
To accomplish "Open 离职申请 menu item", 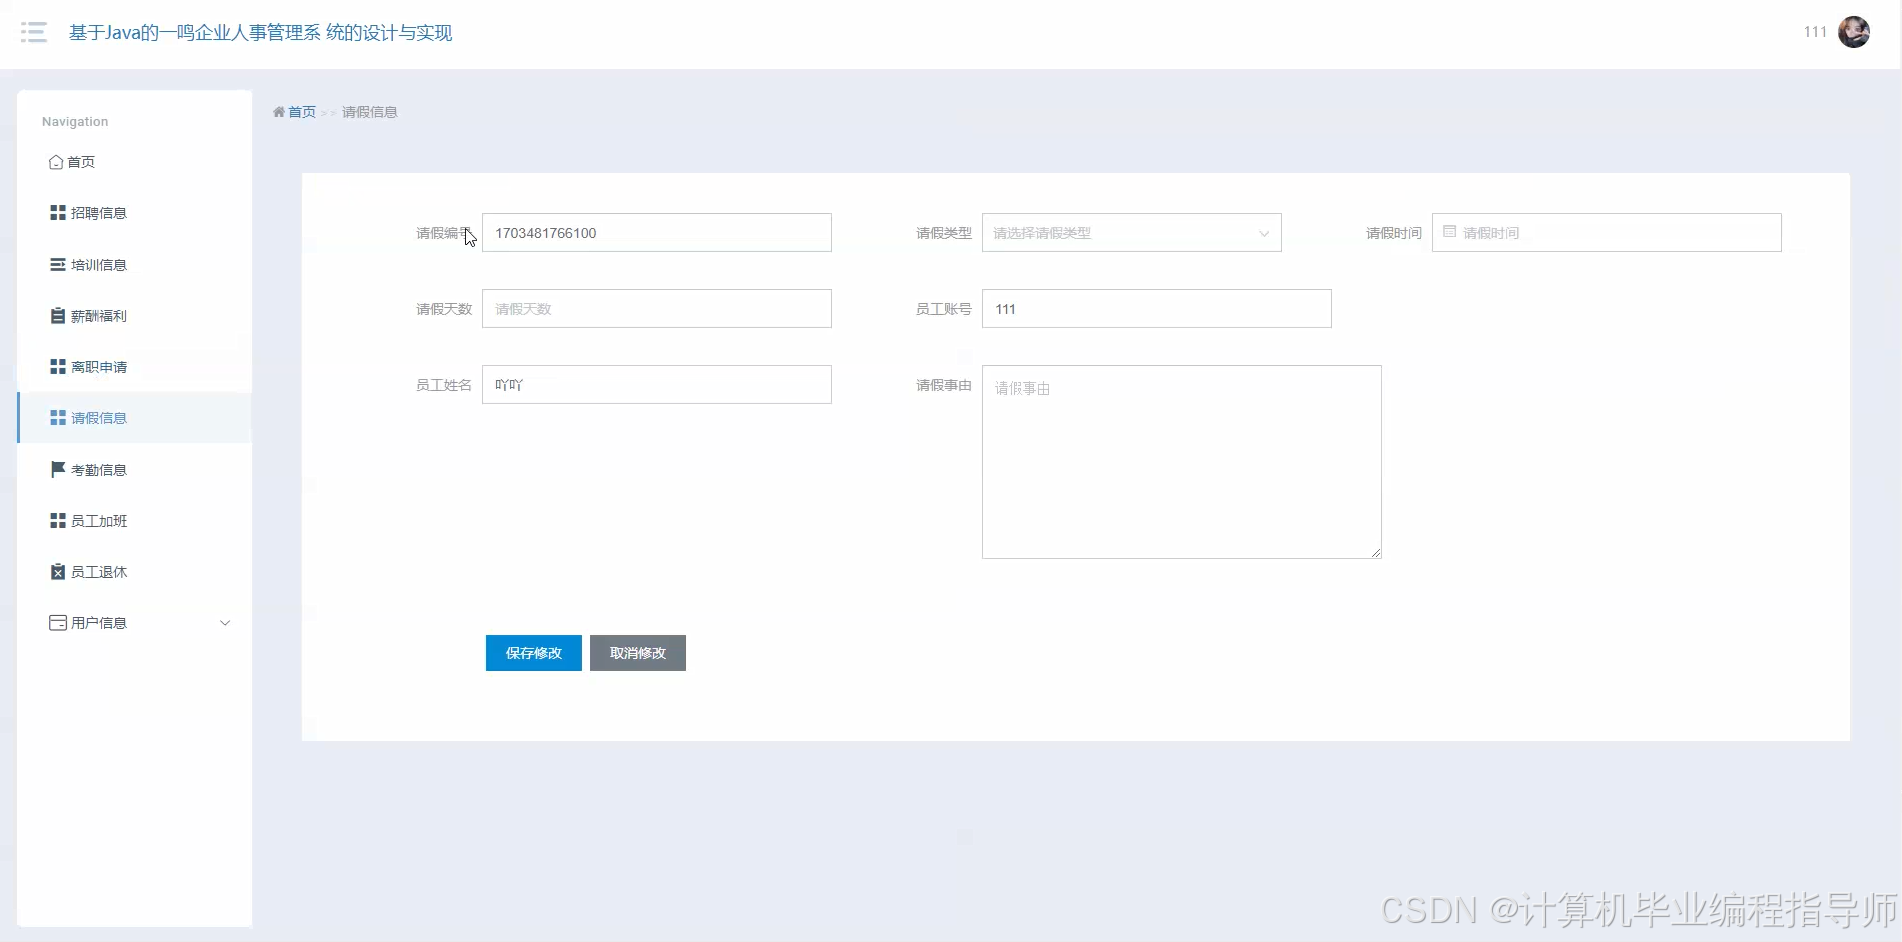I will pos(134,367).
